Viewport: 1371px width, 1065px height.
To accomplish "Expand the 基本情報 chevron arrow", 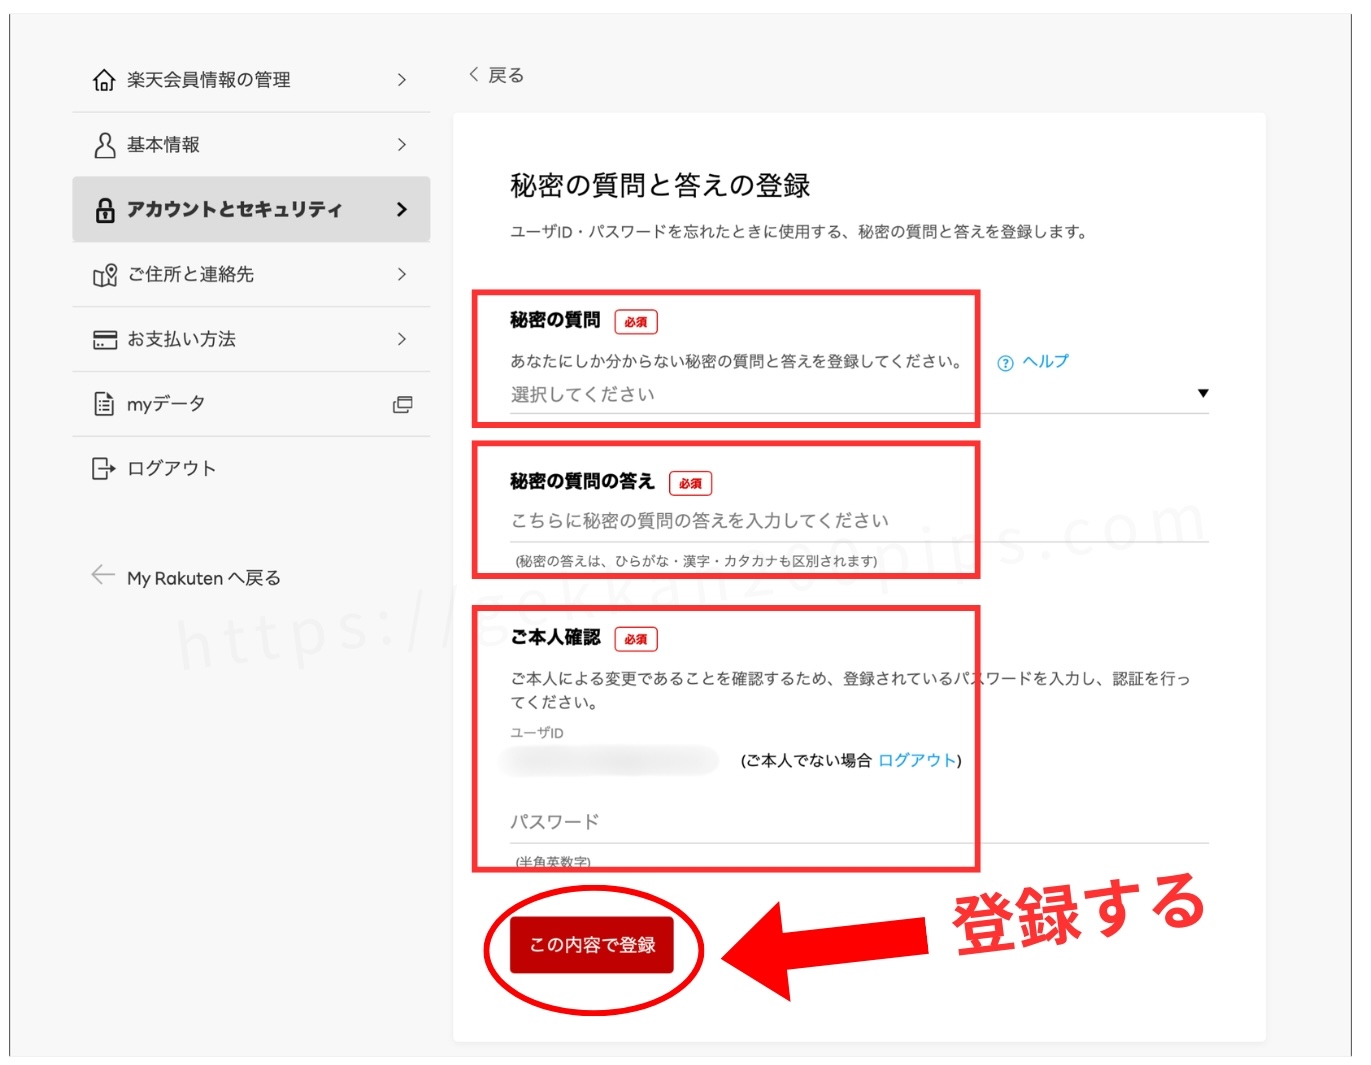I will pos(402,145).
